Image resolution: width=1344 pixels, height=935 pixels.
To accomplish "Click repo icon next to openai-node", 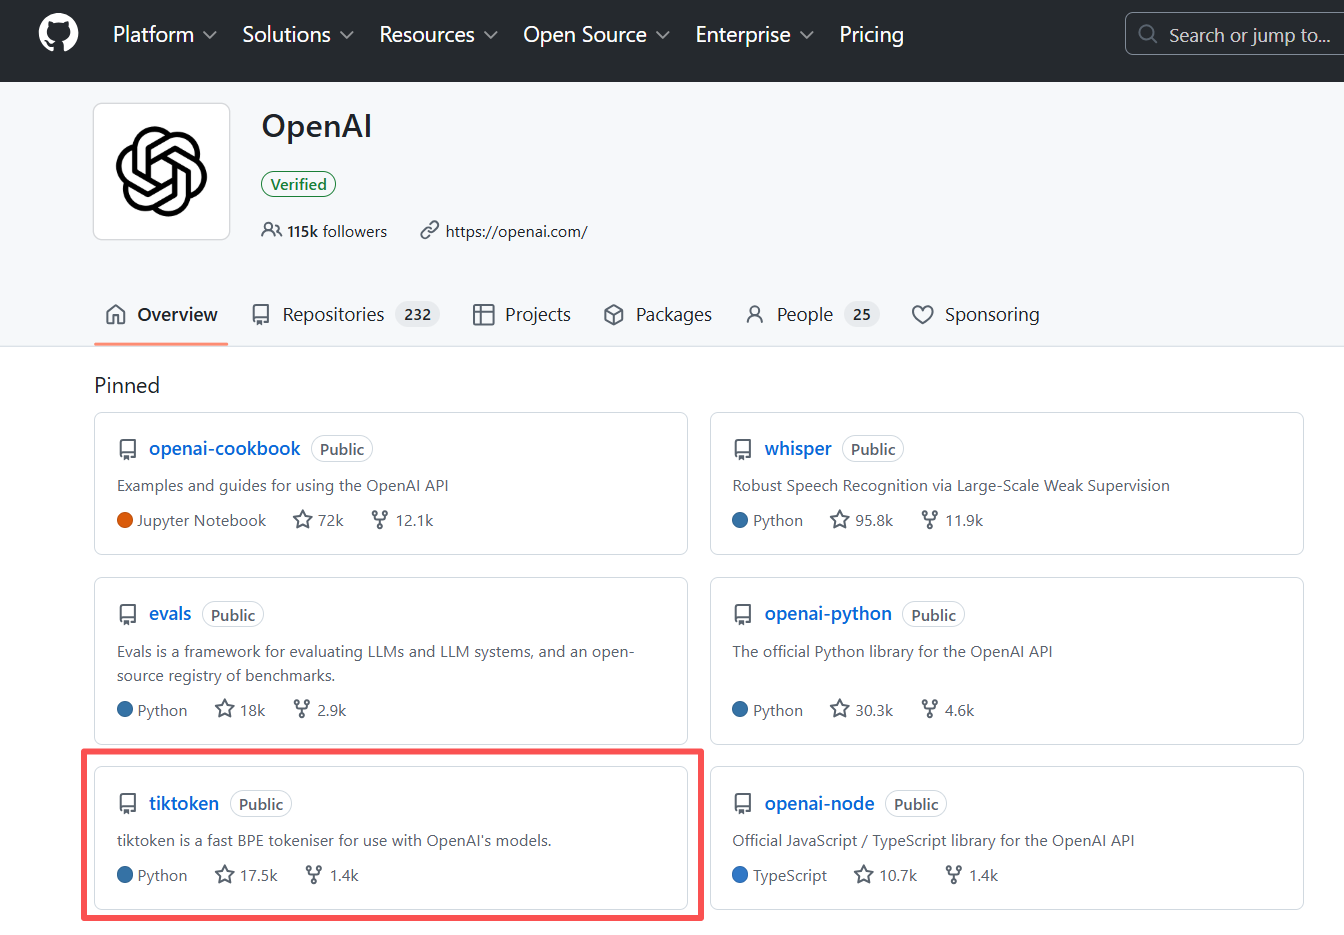I will 743,803.
